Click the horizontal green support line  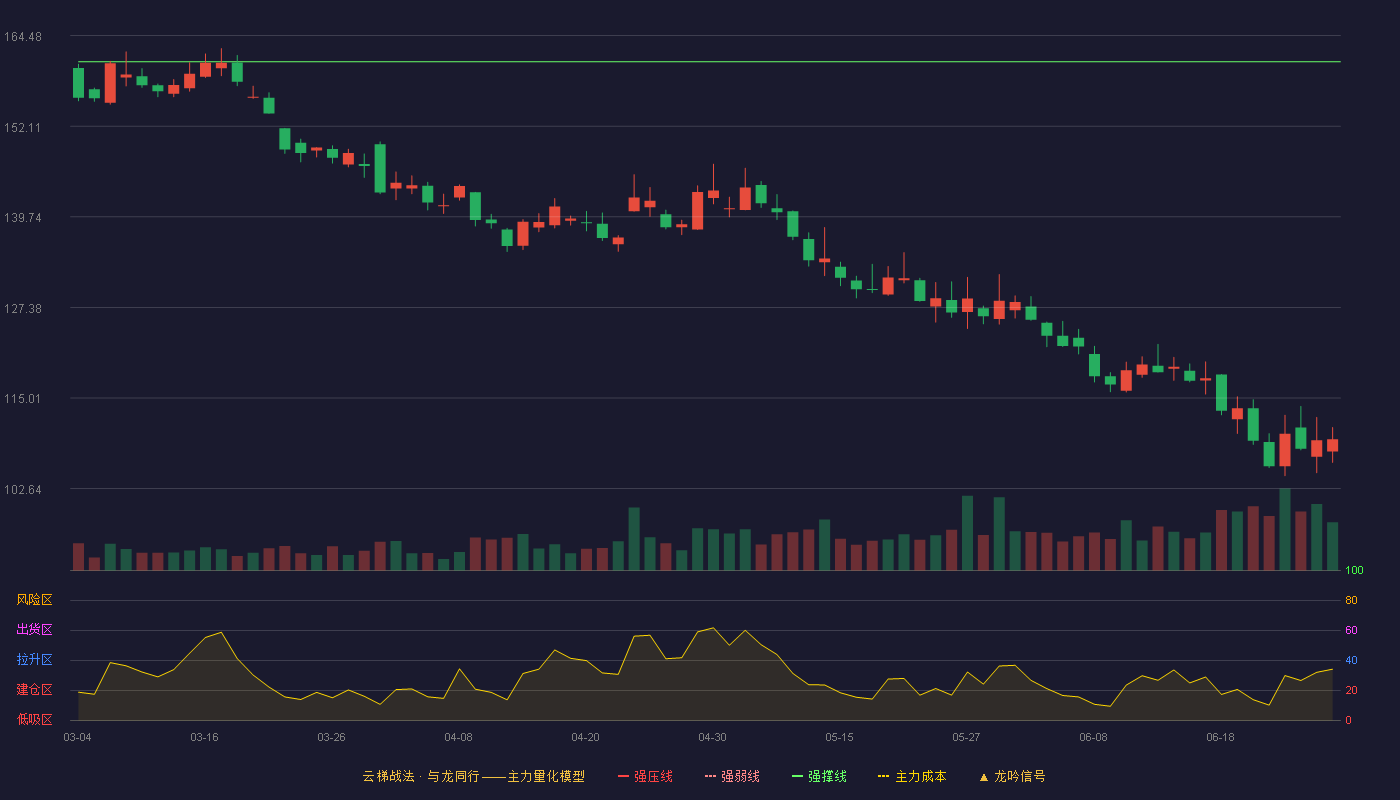(709, 62)
